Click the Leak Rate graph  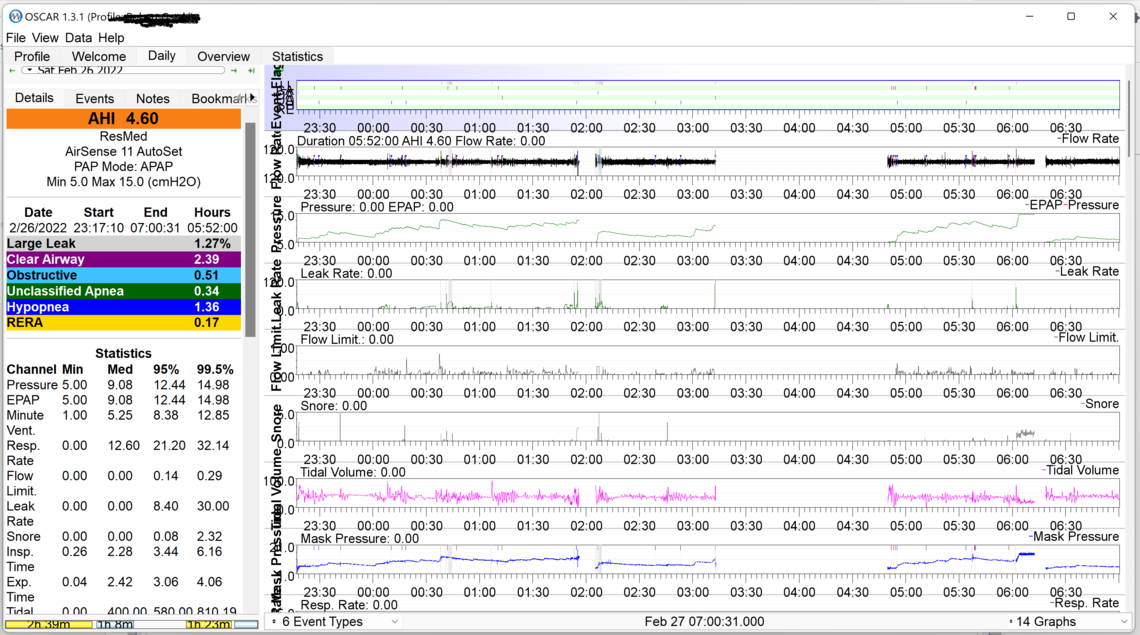[707, 295]
